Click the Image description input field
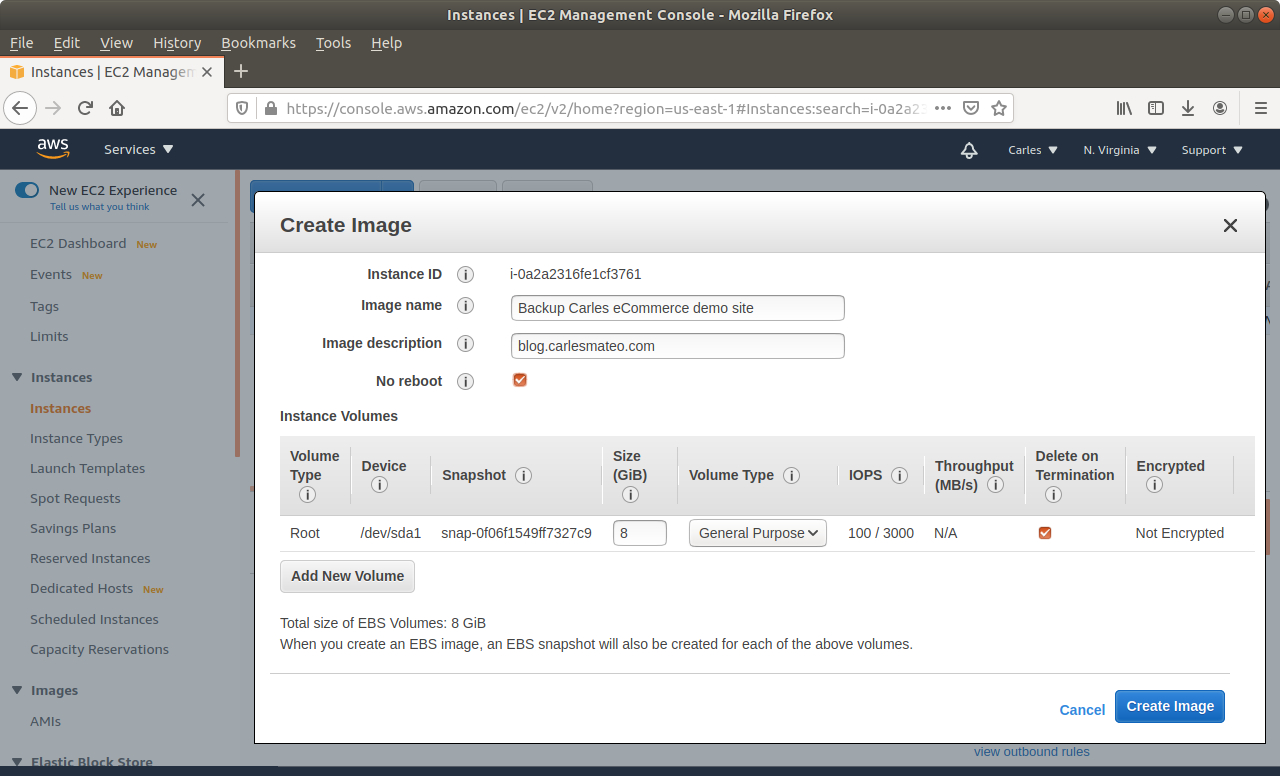1280x776 pixels. pyautogui.click(x=678, y=346)
